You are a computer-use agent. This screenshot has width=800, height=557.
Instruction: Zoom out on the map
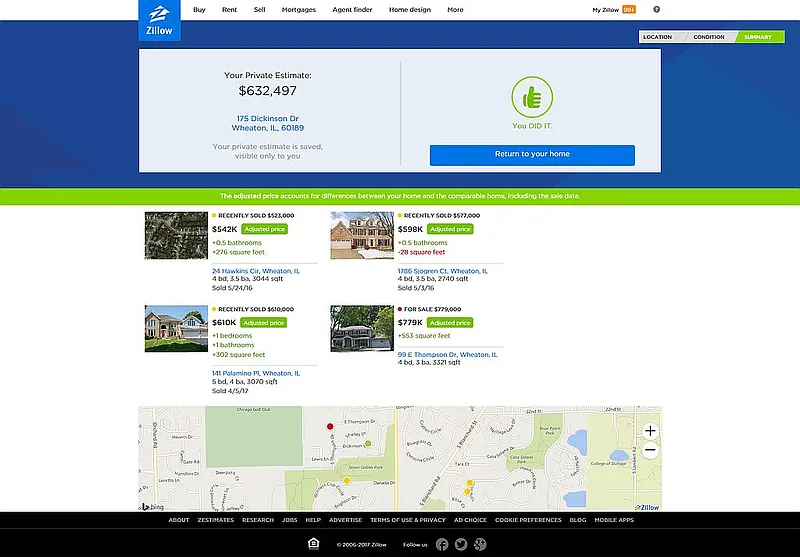coord(650,450)
